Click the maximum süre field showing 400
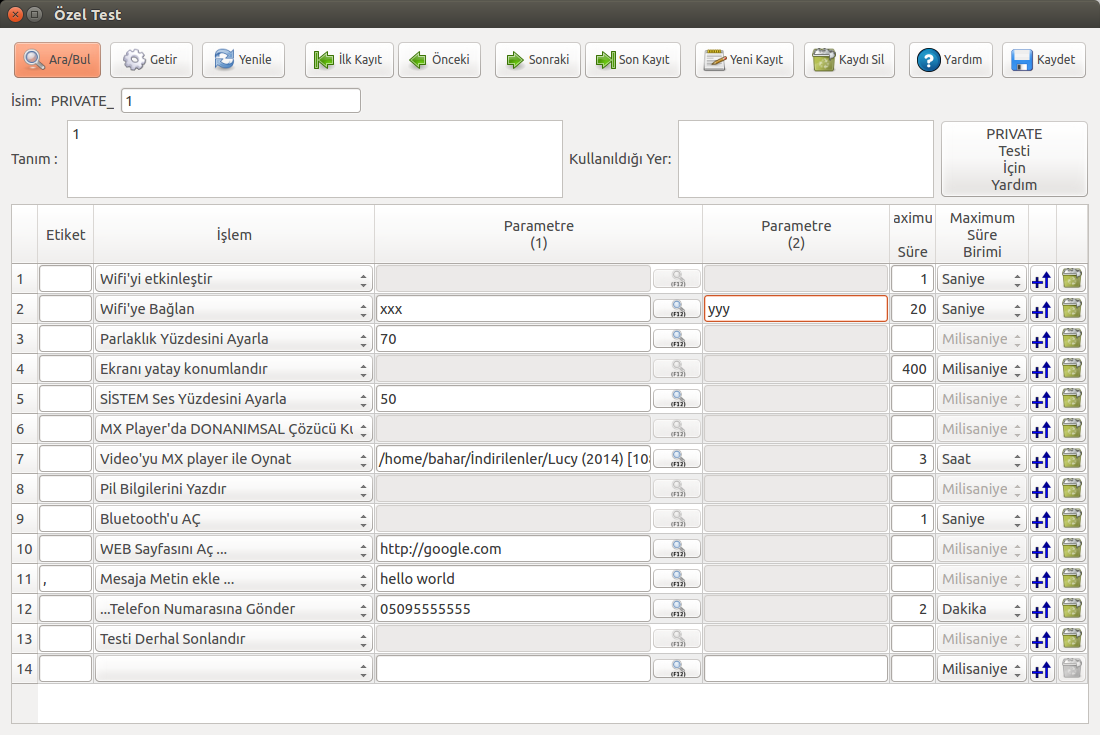Image resolution: width=1100 pixels, height=735 pixels. pyautogui.click(x=912, y=369)
